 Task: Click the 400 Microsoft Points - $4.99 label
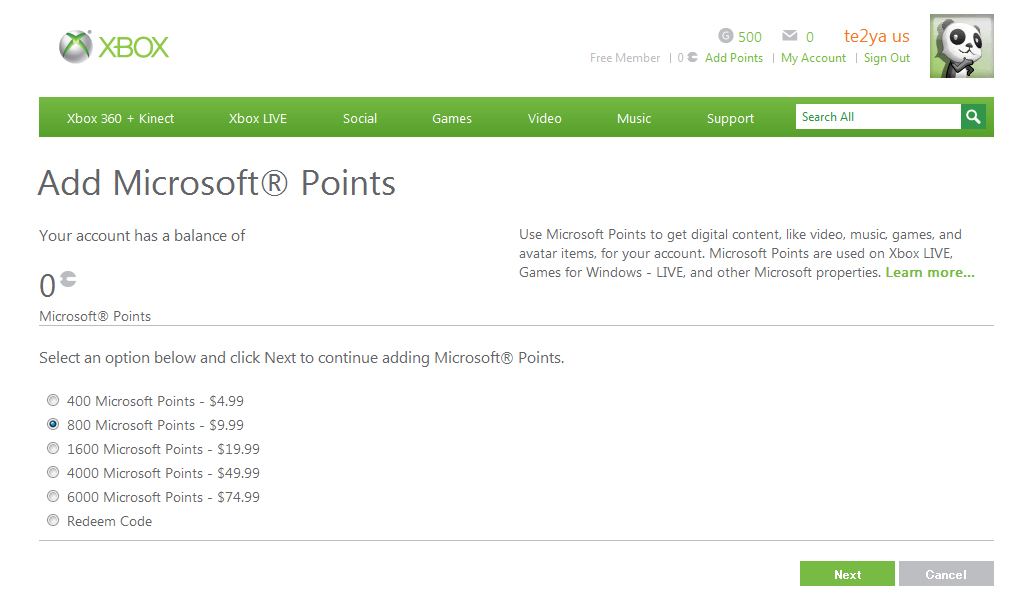tap(155, 401)
